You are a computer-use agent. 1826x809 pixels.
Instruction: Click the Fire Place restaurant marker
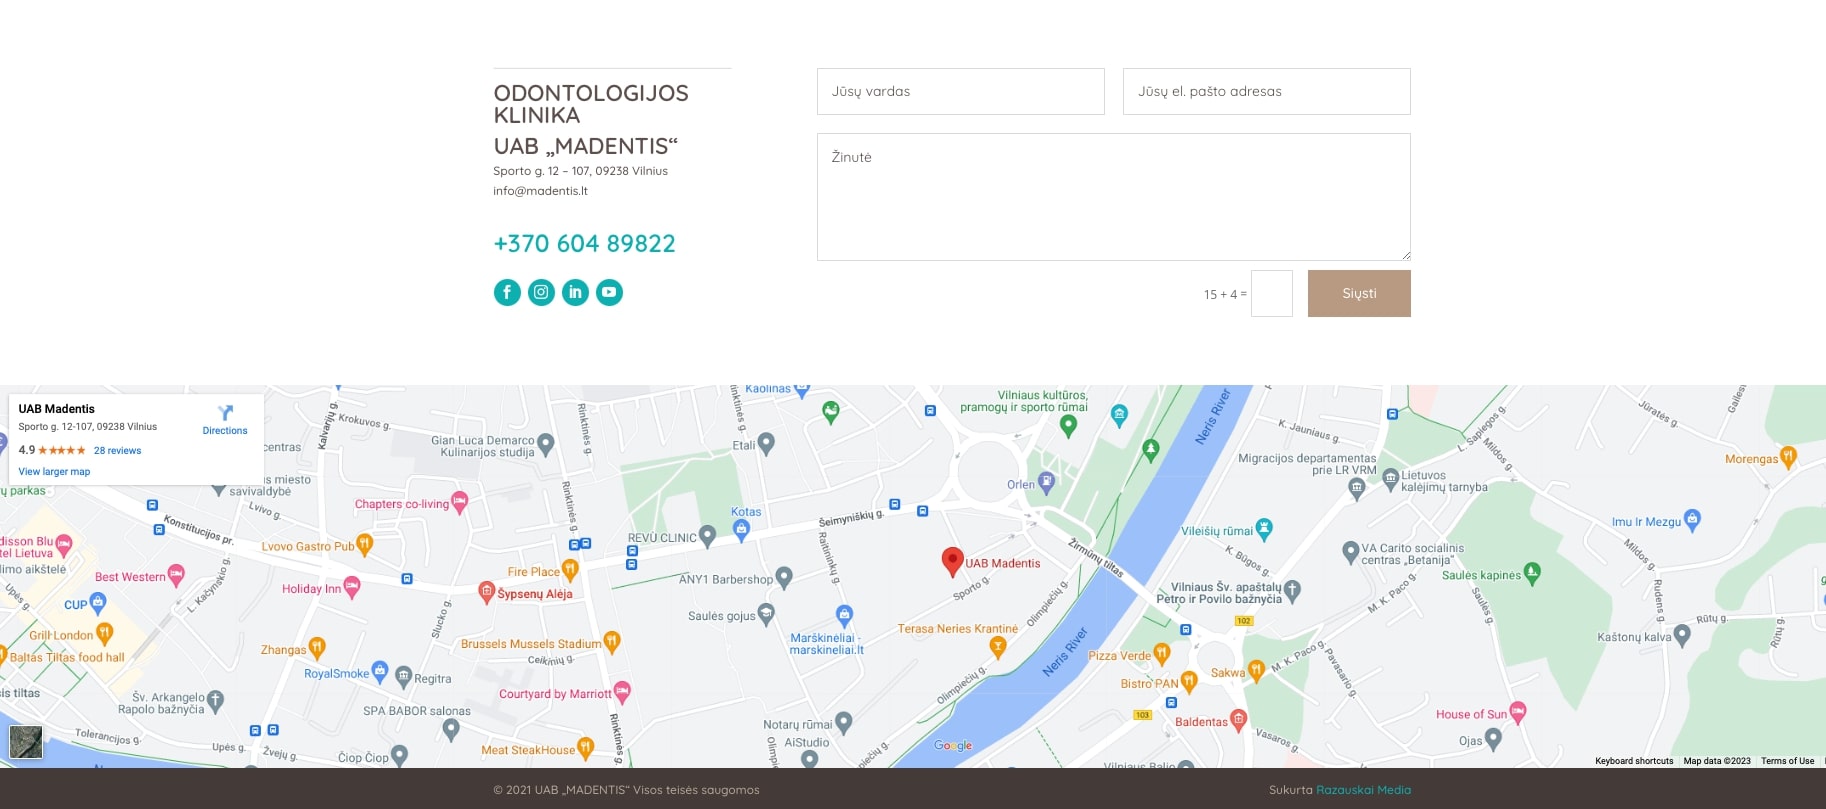tap(570, 570)
